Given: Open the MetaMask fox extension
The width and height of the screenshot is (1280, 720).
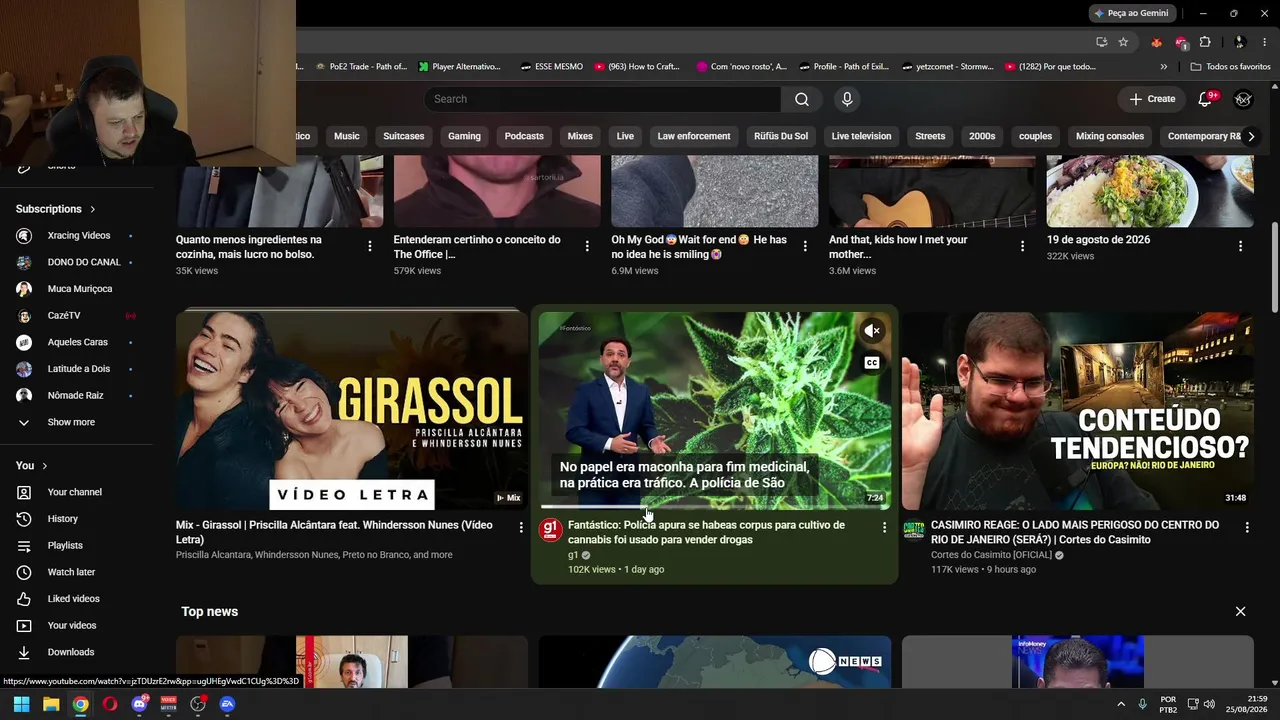Looking at the screenshot, I should click(x=1157, y=42).
